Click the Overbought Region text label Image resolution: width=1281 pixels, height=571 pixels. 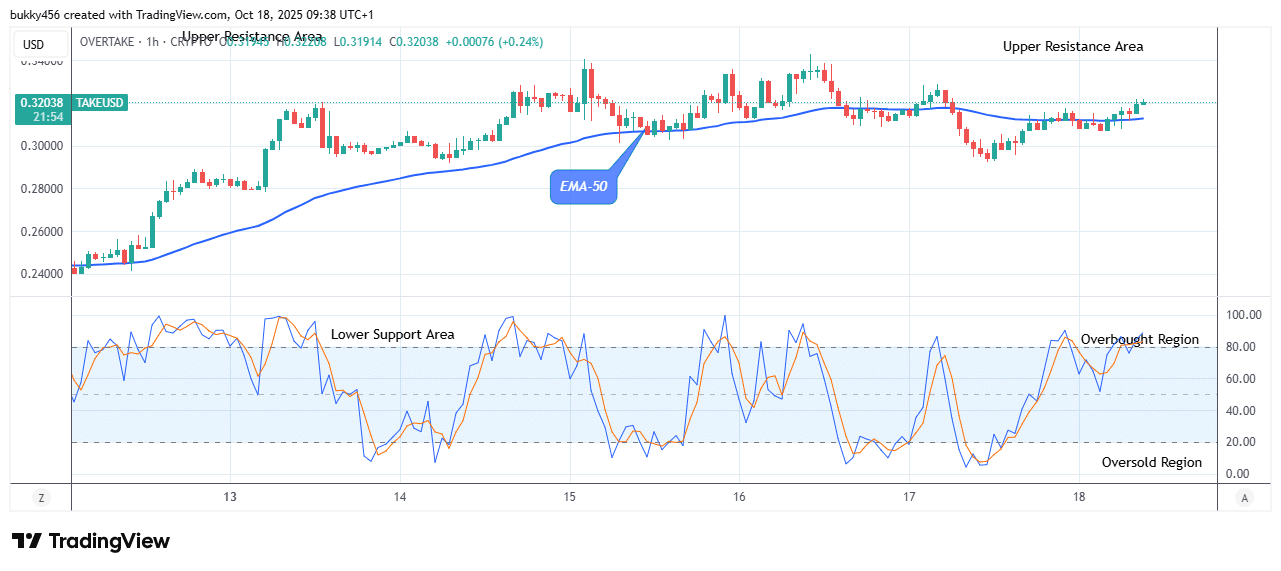point(1139,339)
